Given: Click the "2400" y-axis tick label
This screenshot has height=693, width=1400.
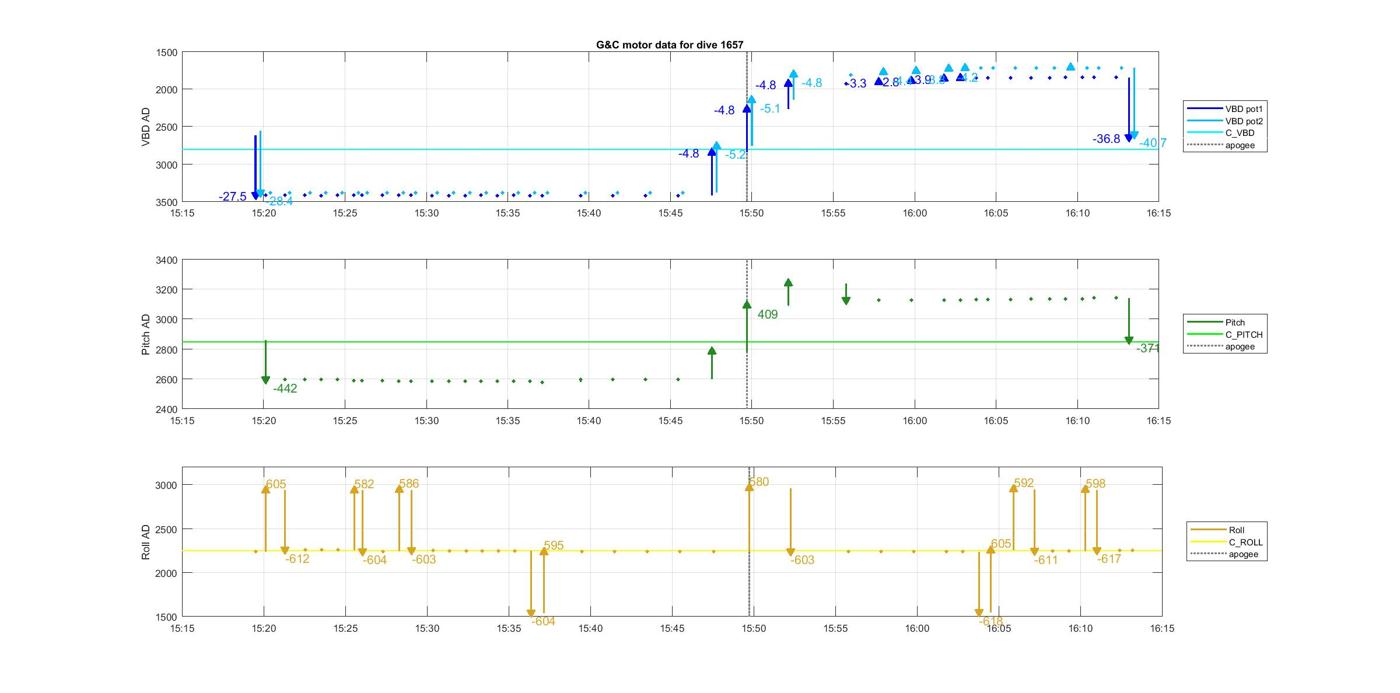Looking at the screenshot, I should [x=167, y=410].
